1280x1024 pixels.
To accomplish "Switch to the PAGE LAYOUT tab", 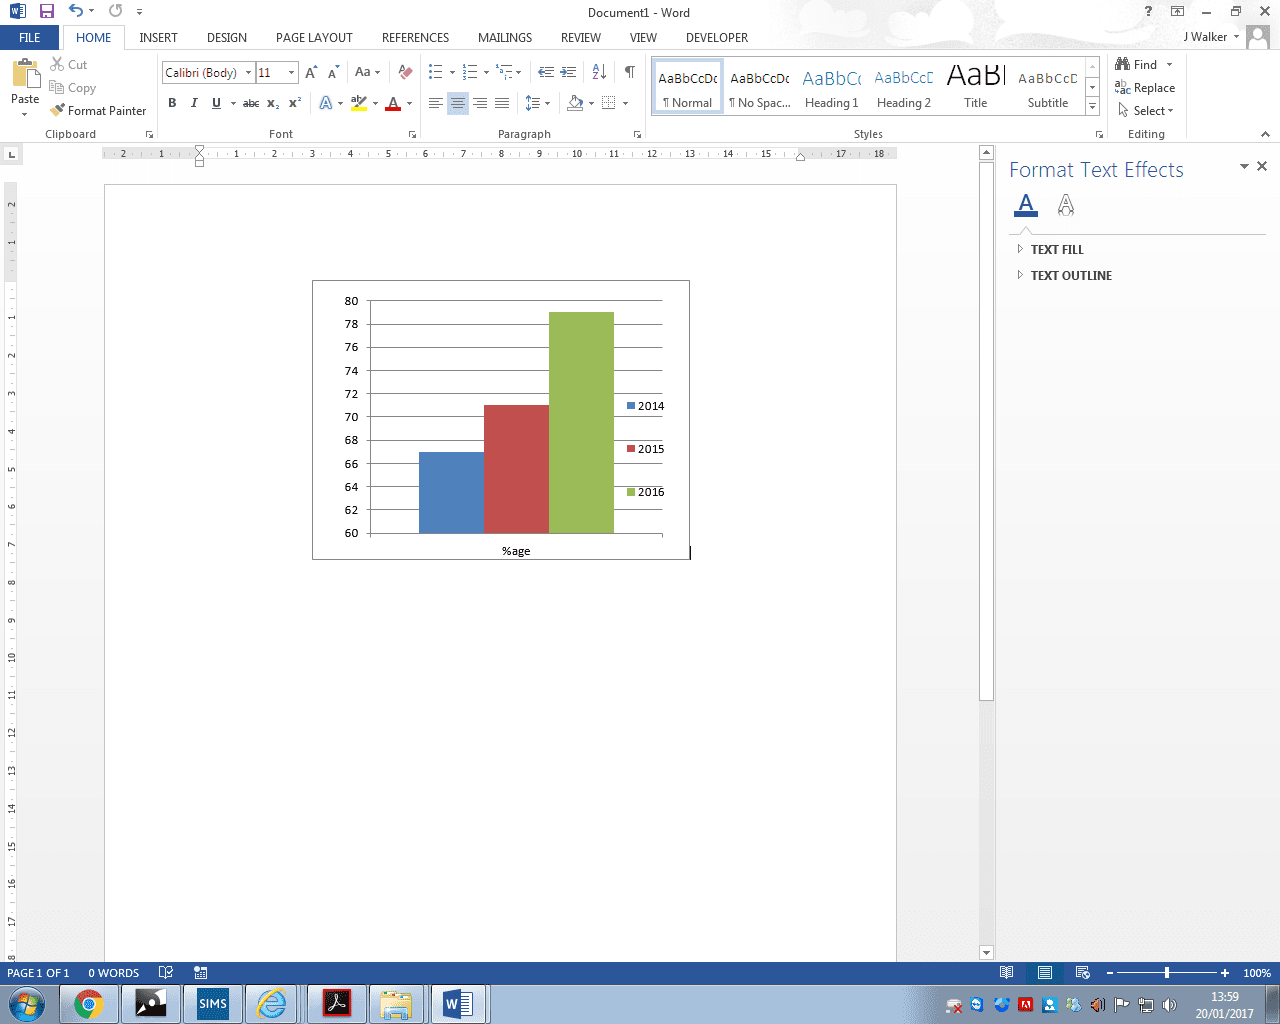I will point(314,38).
